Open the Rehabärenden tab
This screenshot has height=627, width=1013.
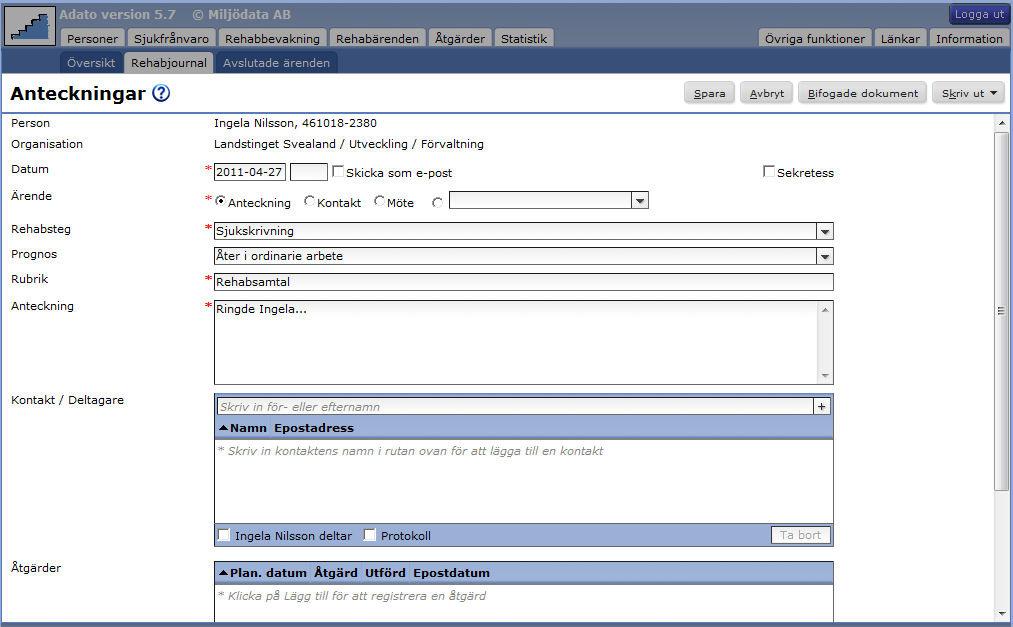tap(377, 39)
